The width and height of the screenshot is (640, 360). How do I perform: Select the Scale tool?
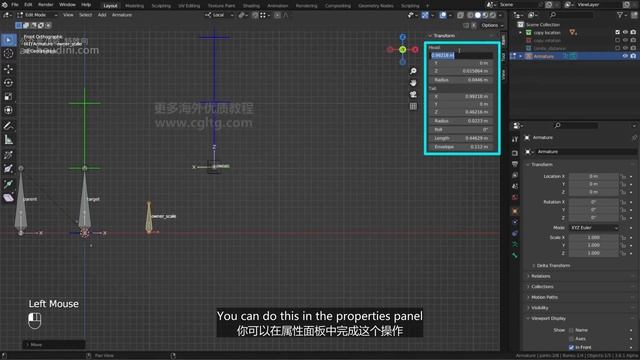9,97
